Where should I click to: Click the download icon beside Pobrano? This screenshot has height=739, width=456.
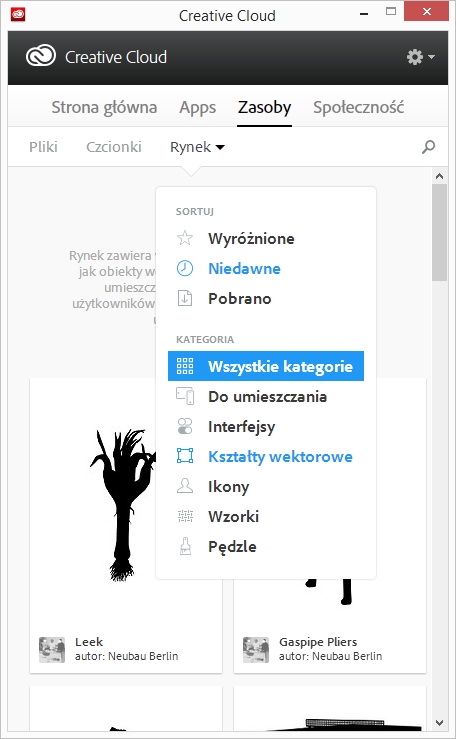(x=185, y=298)
